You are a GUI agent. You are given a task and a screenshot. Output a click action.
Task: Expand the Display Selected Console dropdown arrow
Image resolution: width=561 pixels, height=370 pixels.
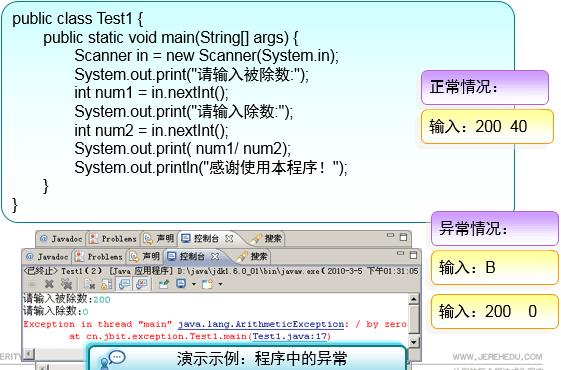pyautogui.click(x=194, y=284)
